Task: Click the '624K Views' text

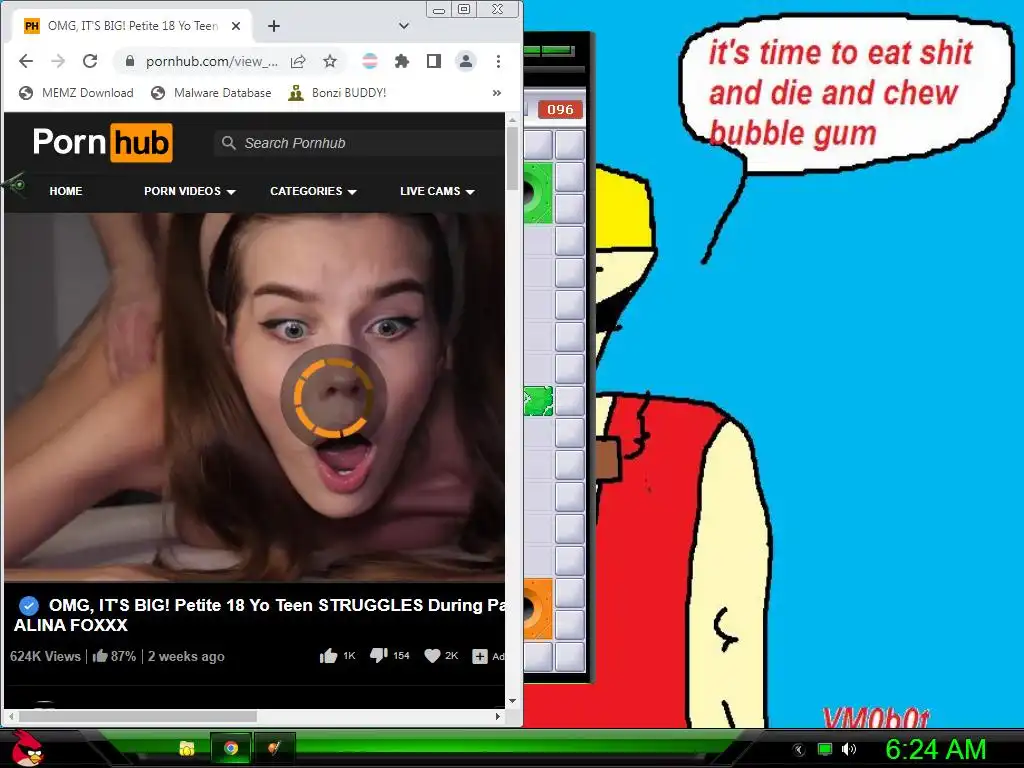Action: 45,656
